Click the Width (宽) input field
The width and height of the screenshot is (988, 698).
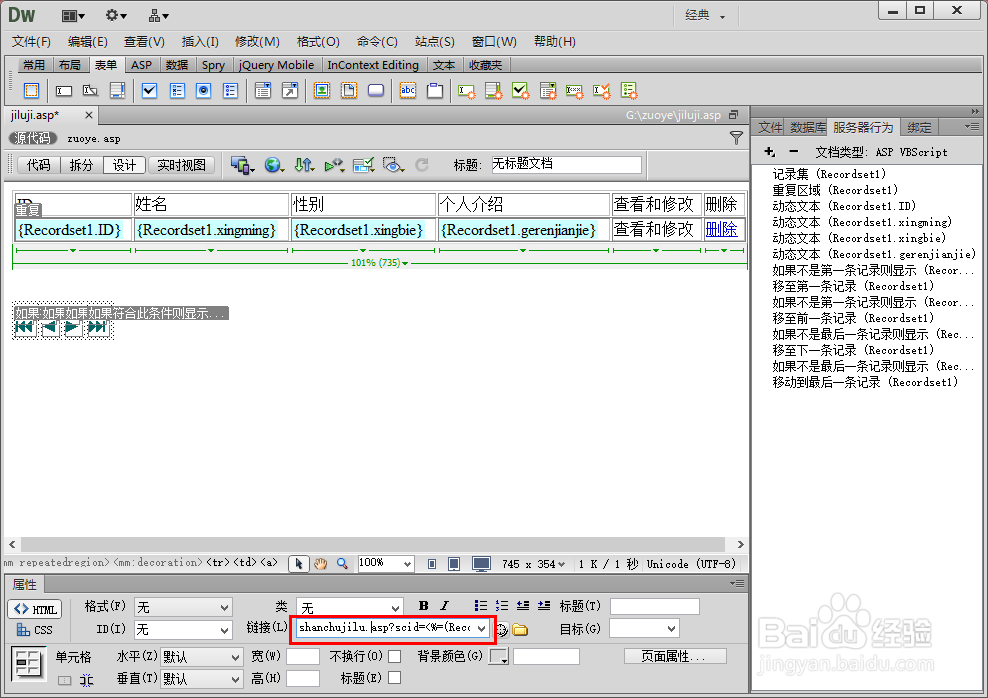[302, 656]
